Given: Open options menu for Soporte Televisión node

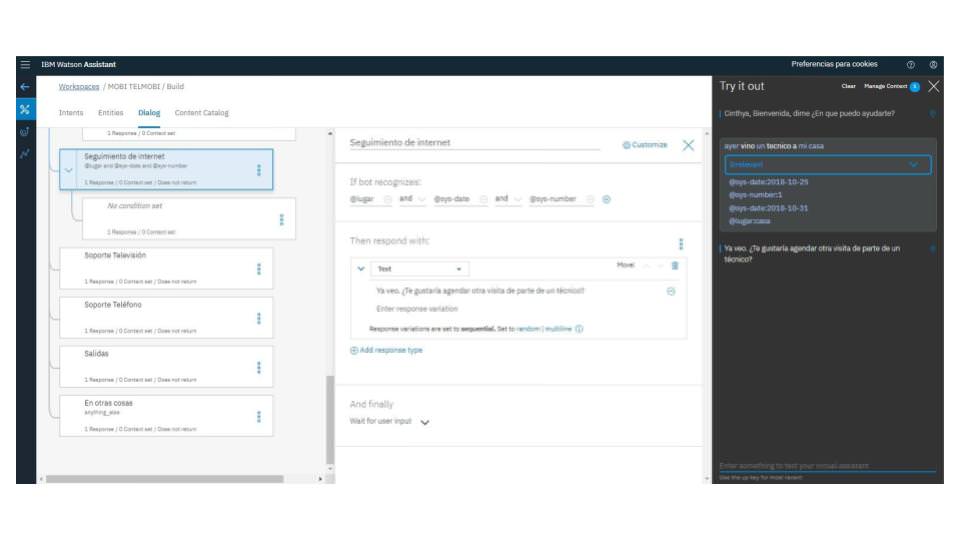Looking at the screenshot, I should point(259,269).
